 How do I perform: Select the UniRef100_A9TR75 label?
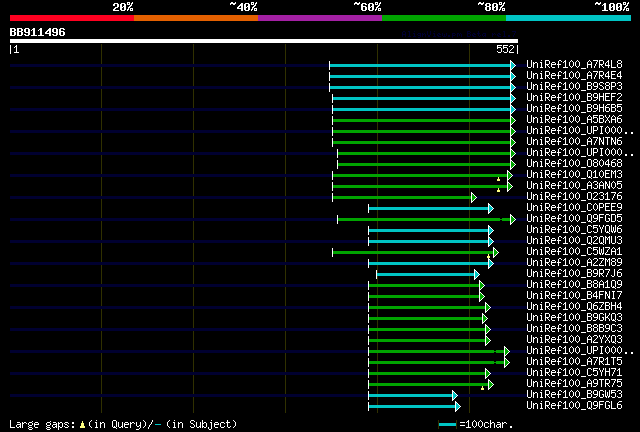[x=574, y=384]
